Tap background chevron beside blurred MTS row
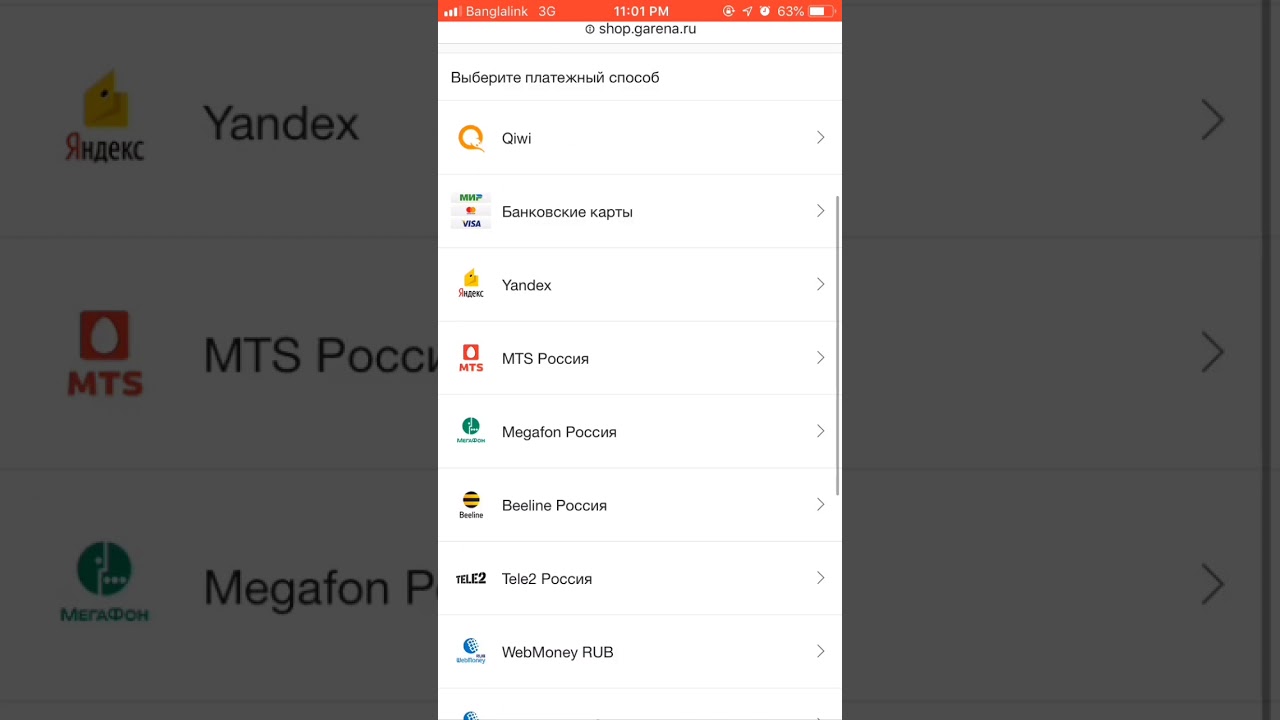Image resolution: width=1280 pixels, height=720 pixels. pyautogui.click(x=1213, y=352)
